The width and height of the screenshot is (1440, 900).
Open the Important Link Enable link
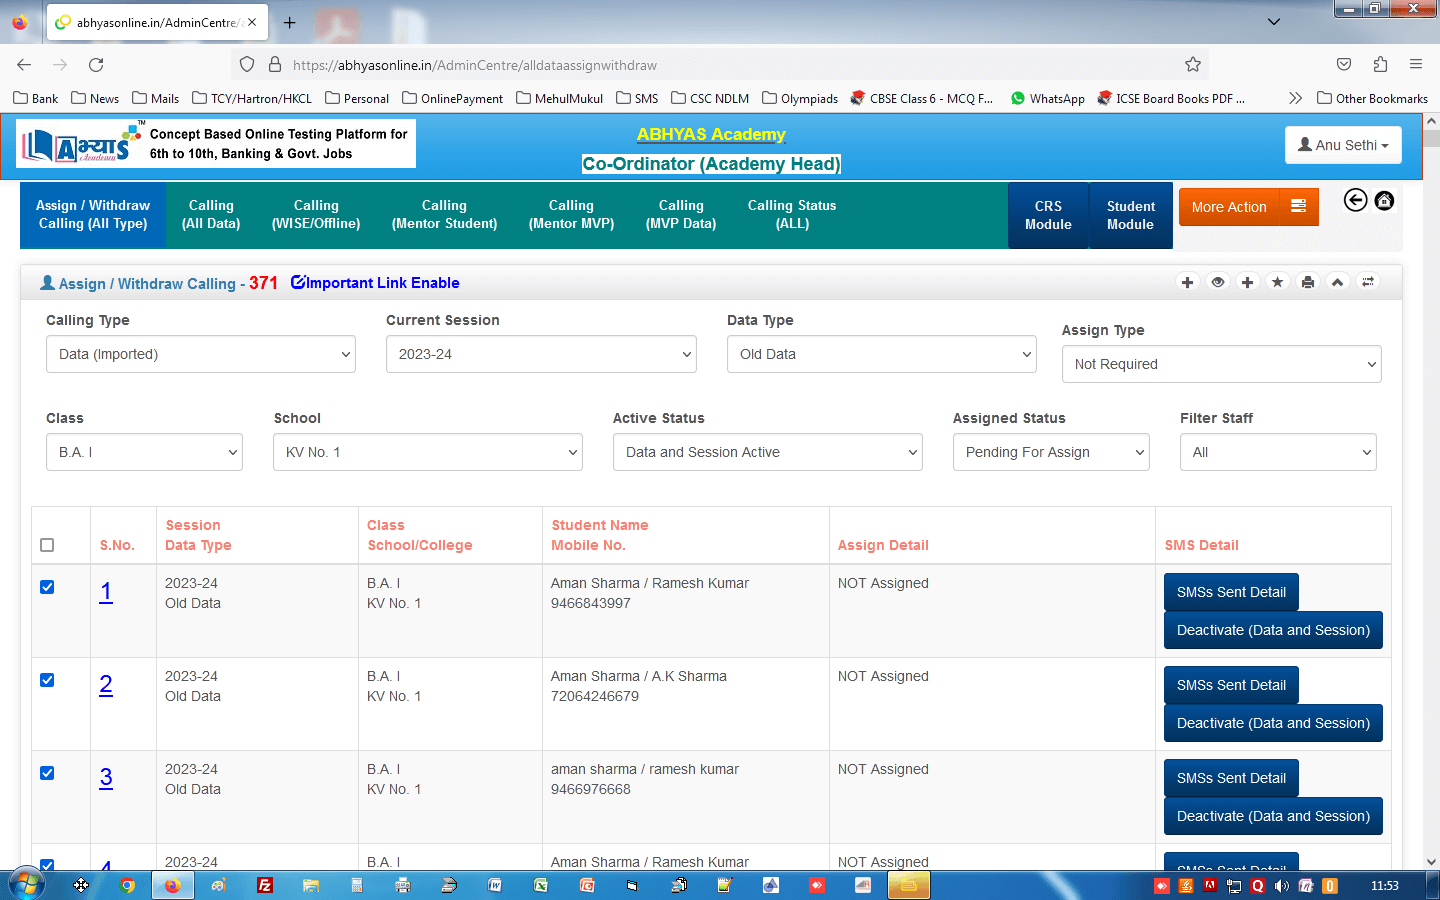coord(375,283)
